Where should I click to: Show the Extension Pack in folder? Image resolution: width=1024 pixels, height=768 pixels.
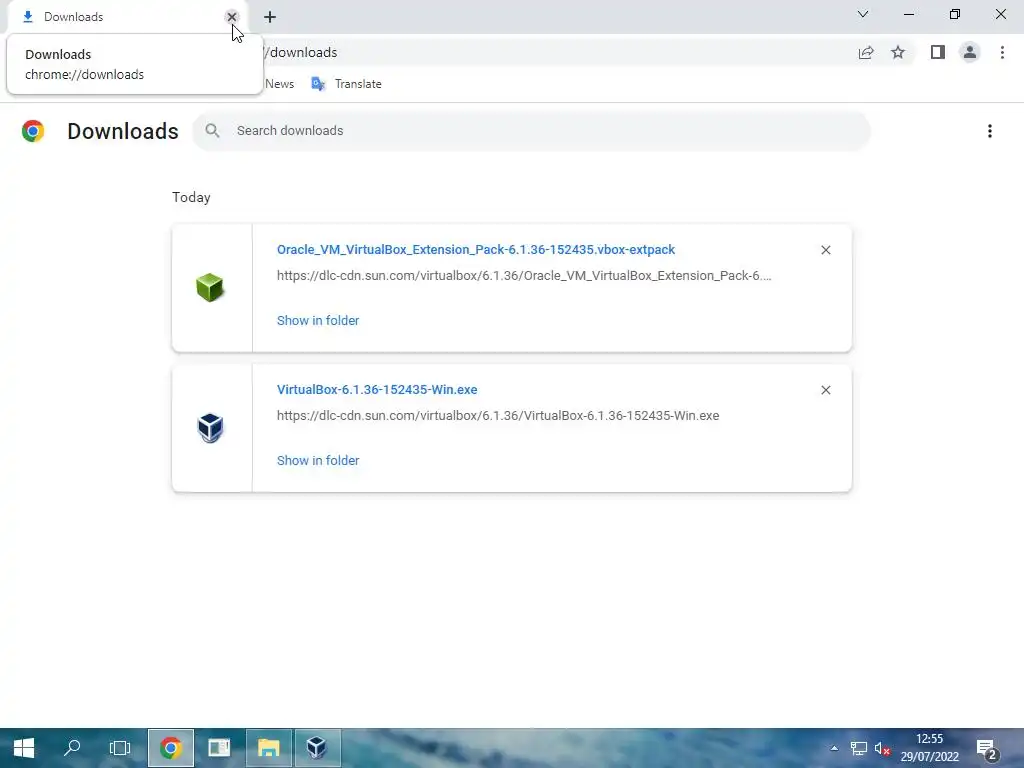pos(318,321)
